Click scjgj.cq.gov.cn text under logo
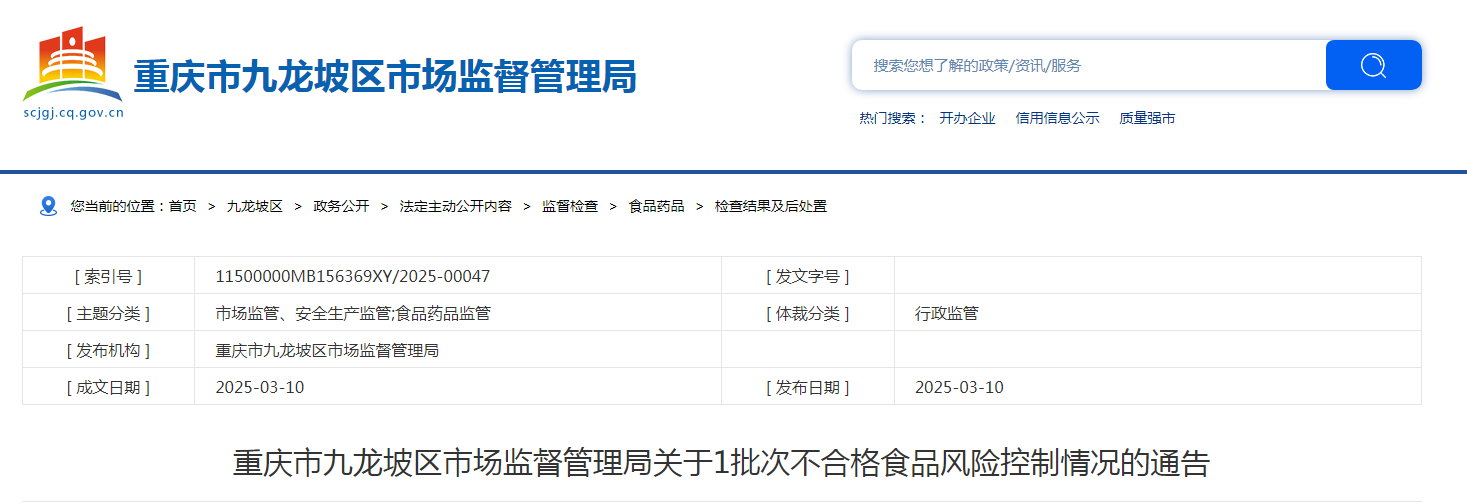 [73, 113]
